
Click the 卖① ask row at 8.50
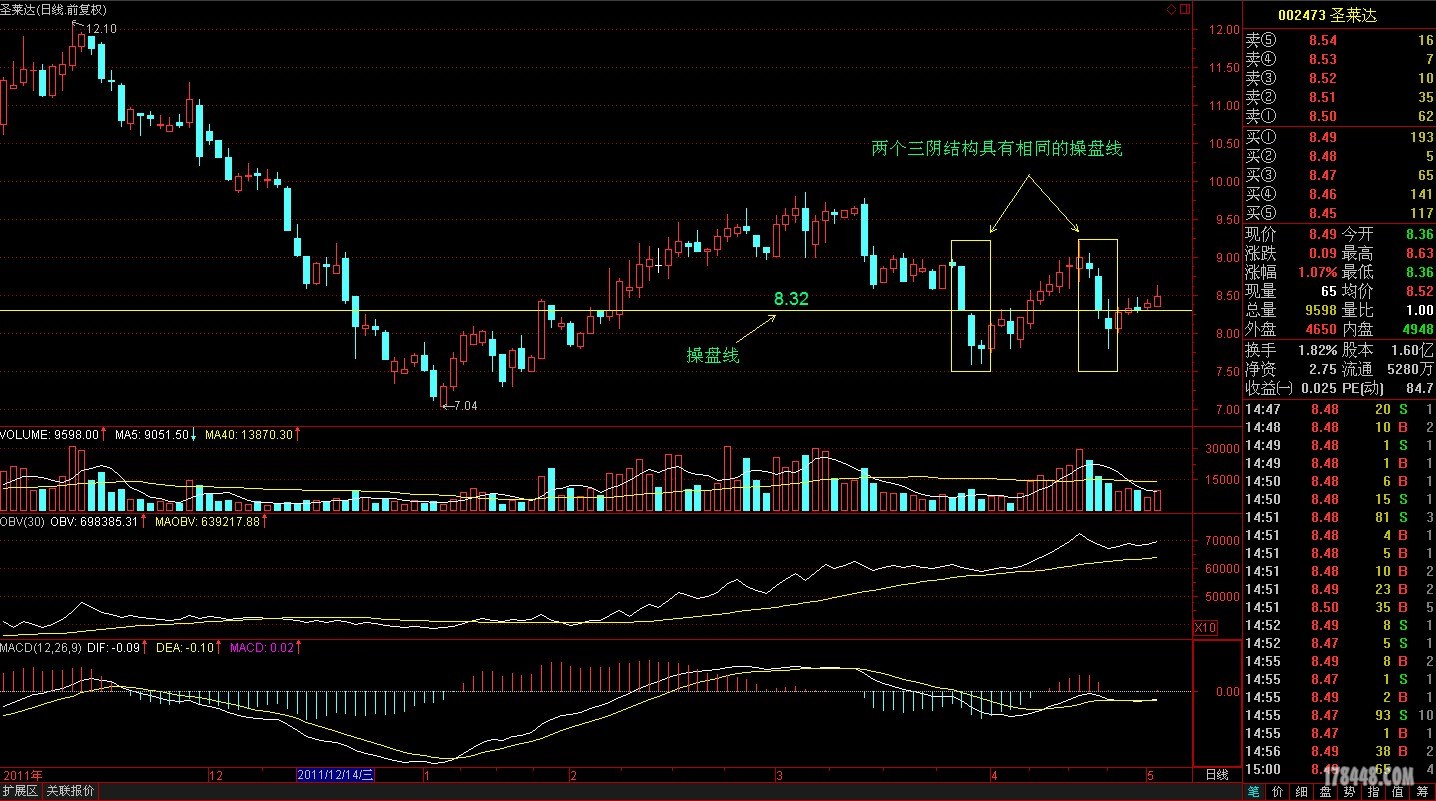pos(1339,116)
